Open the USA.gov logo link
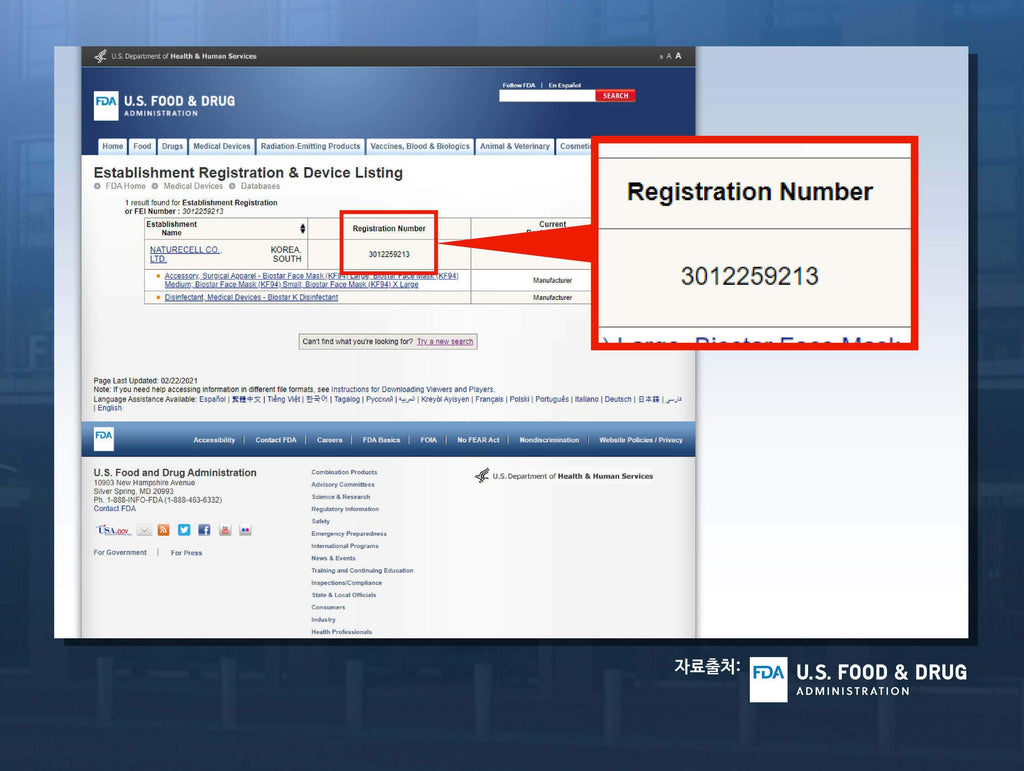Viewport: 1024px width, 771px height. coord(113,530)
